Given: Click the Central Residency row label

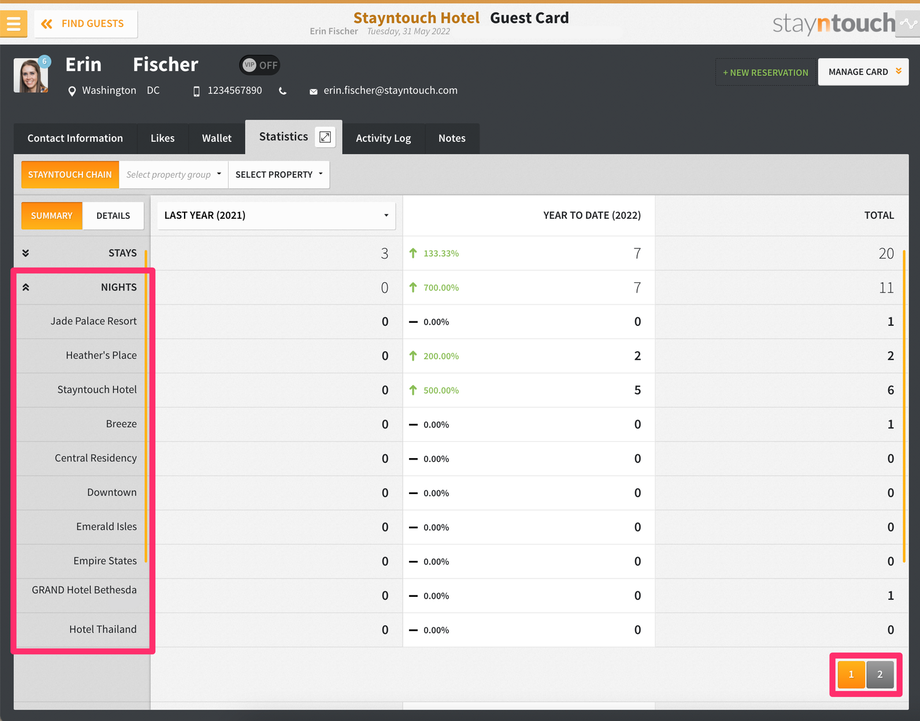Looking at the screenshot, I should tap(96, 458).
